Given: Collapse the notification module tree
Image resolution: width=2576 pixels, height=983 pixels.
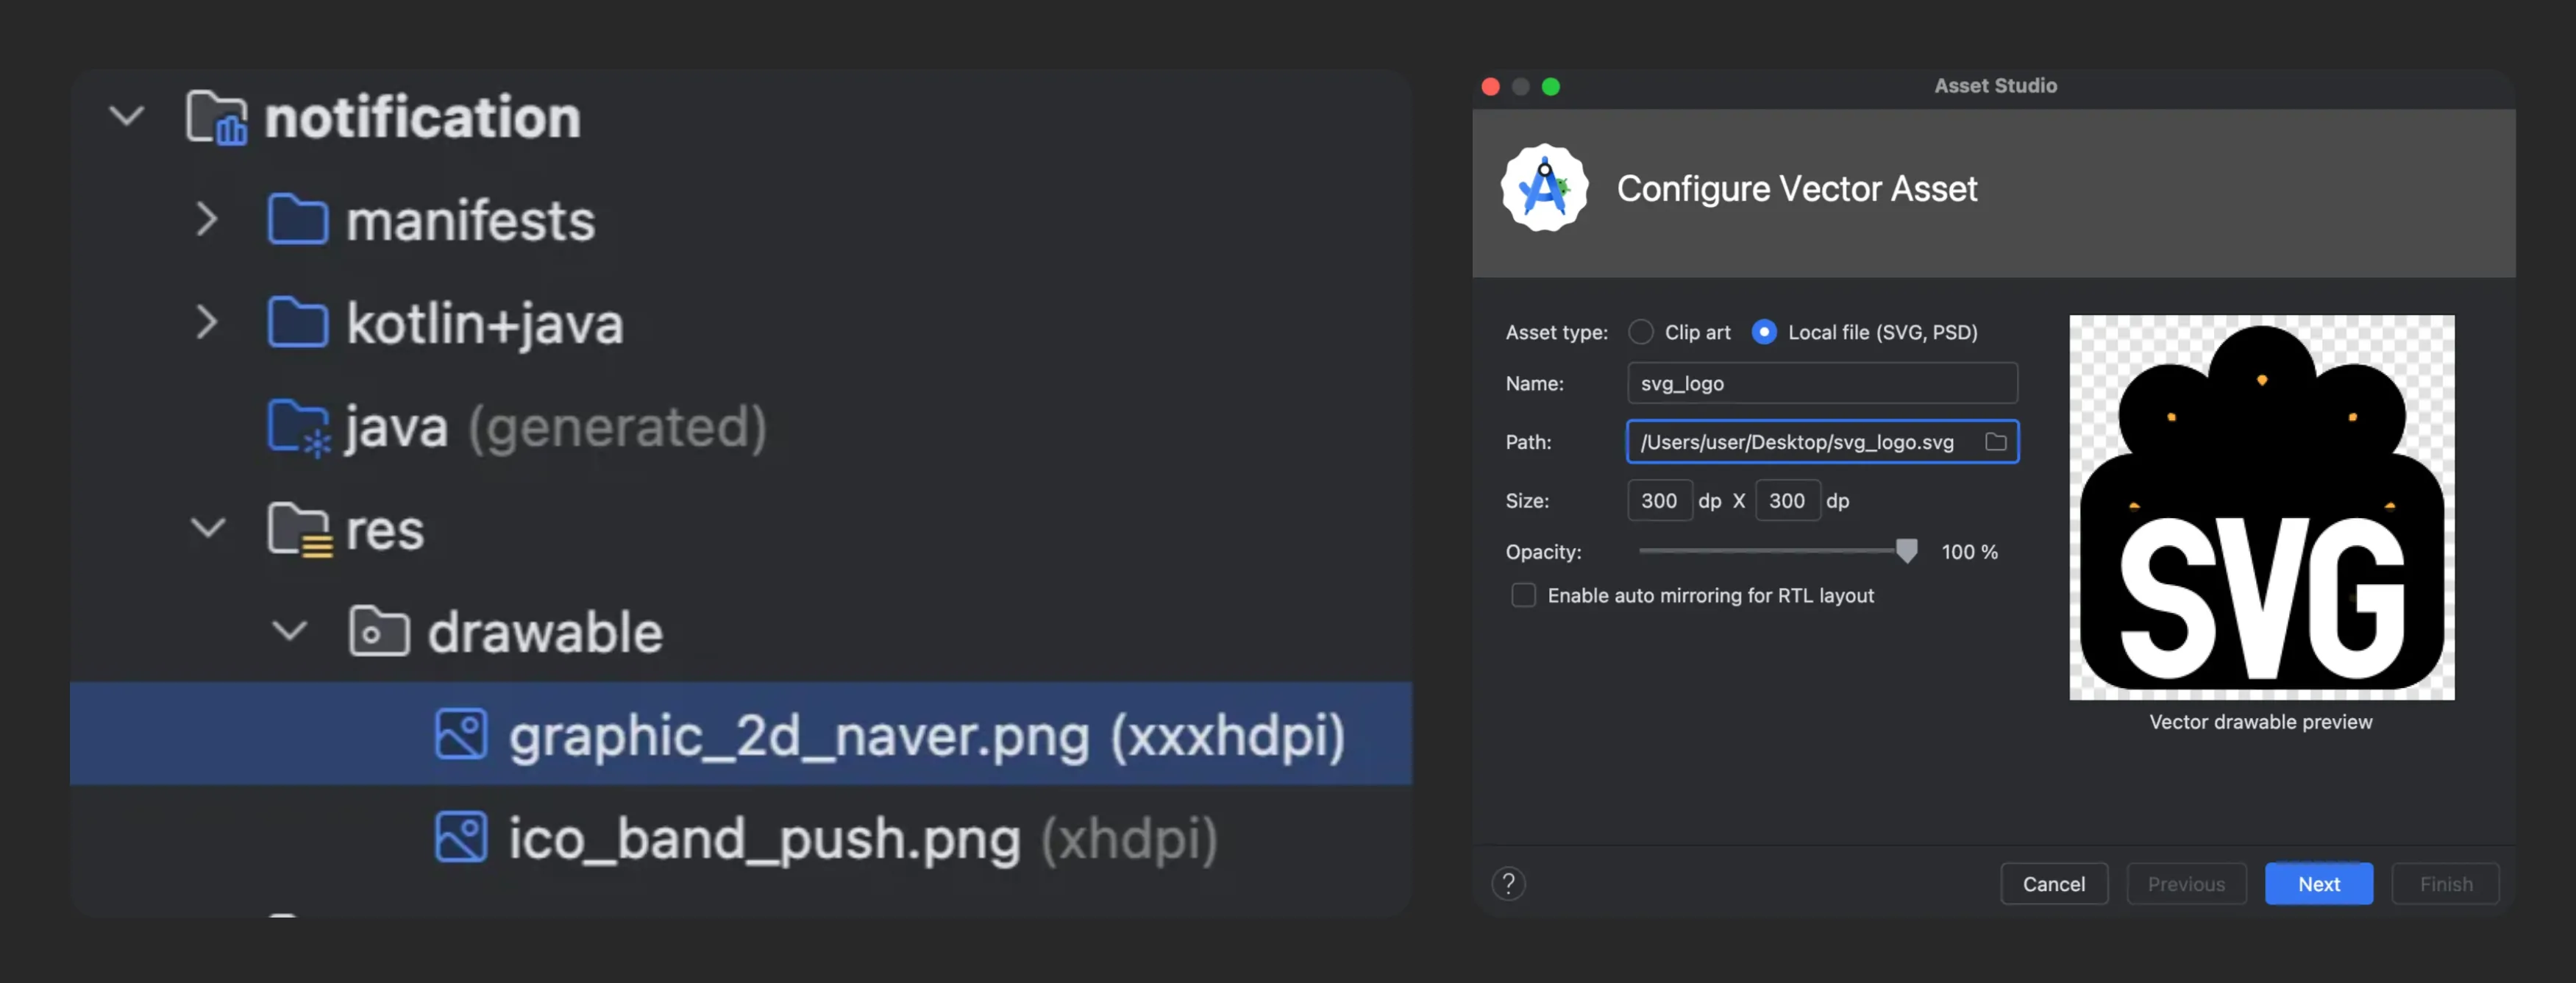Looking at the screenshot, I should point(127,117).
